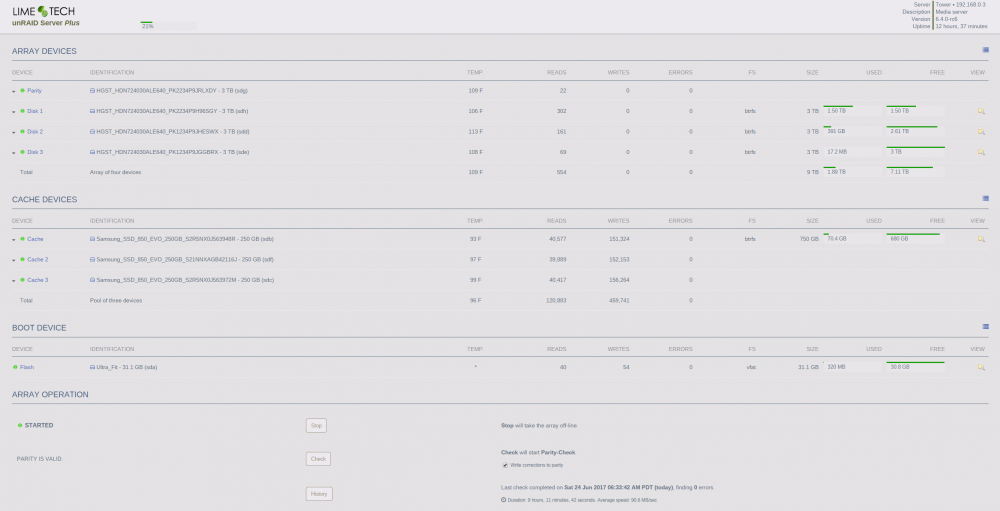
Task: Click the Flash used bar 320 MB
Action: (x=853, y=367)
